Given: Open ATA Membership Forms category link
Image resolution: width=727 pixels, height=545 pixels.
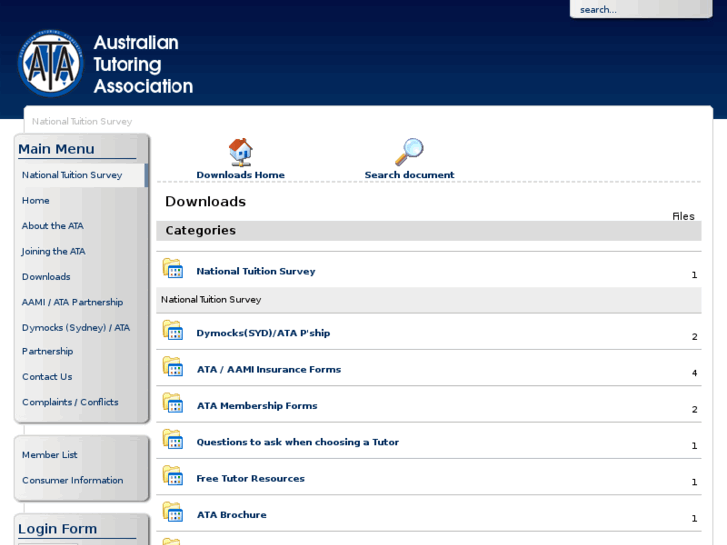Looking at the screenshot, I should pos(257,406).
